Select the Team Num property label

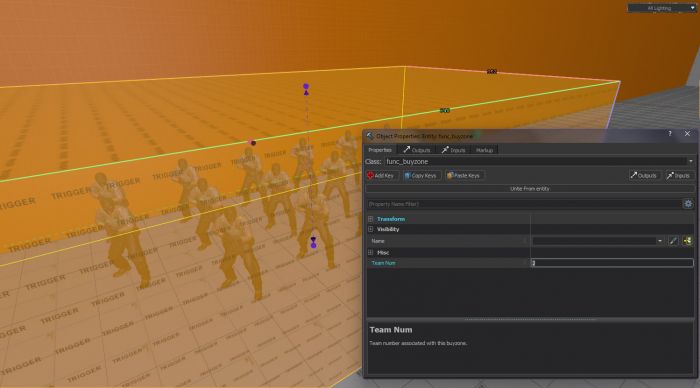[x=383, y=263]
